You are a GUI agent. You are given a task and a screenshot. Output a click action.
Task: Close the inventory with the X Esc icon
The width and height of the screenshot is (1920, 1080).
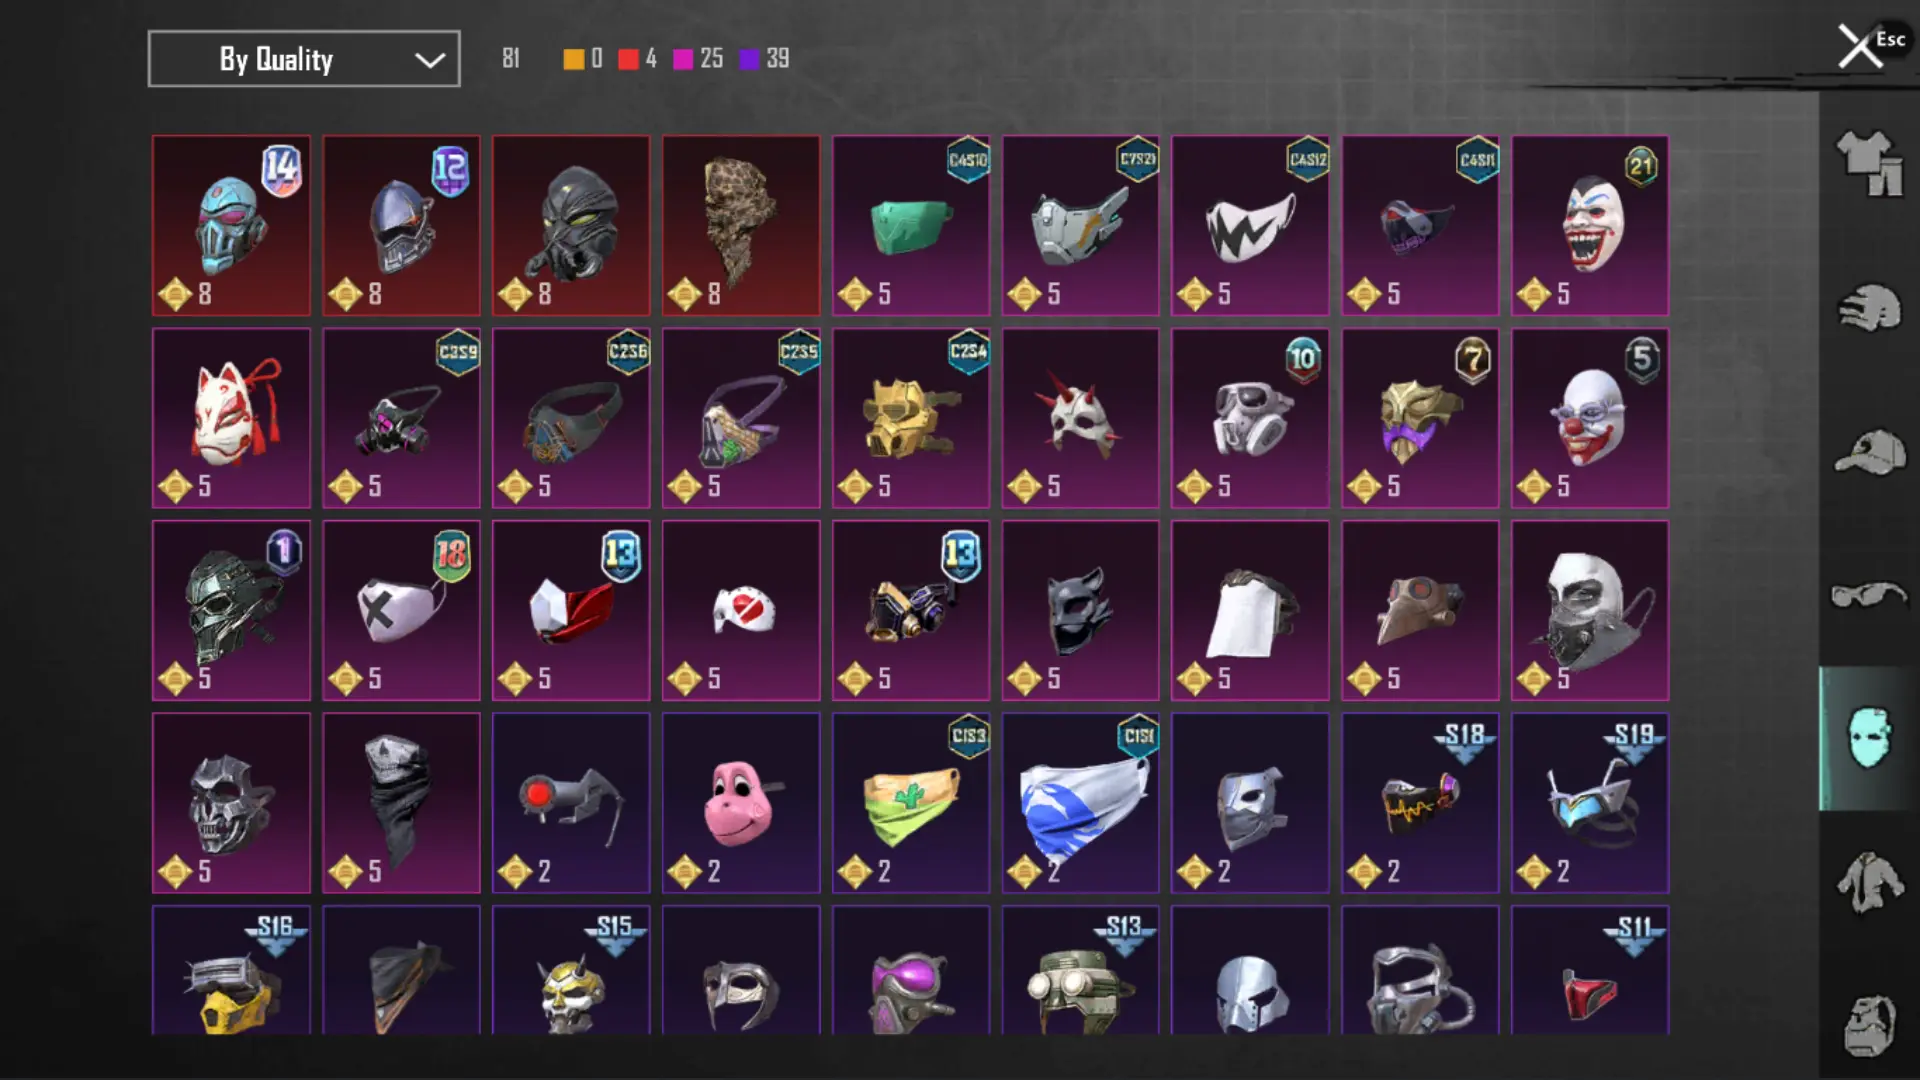click(x=1868, y=45)
